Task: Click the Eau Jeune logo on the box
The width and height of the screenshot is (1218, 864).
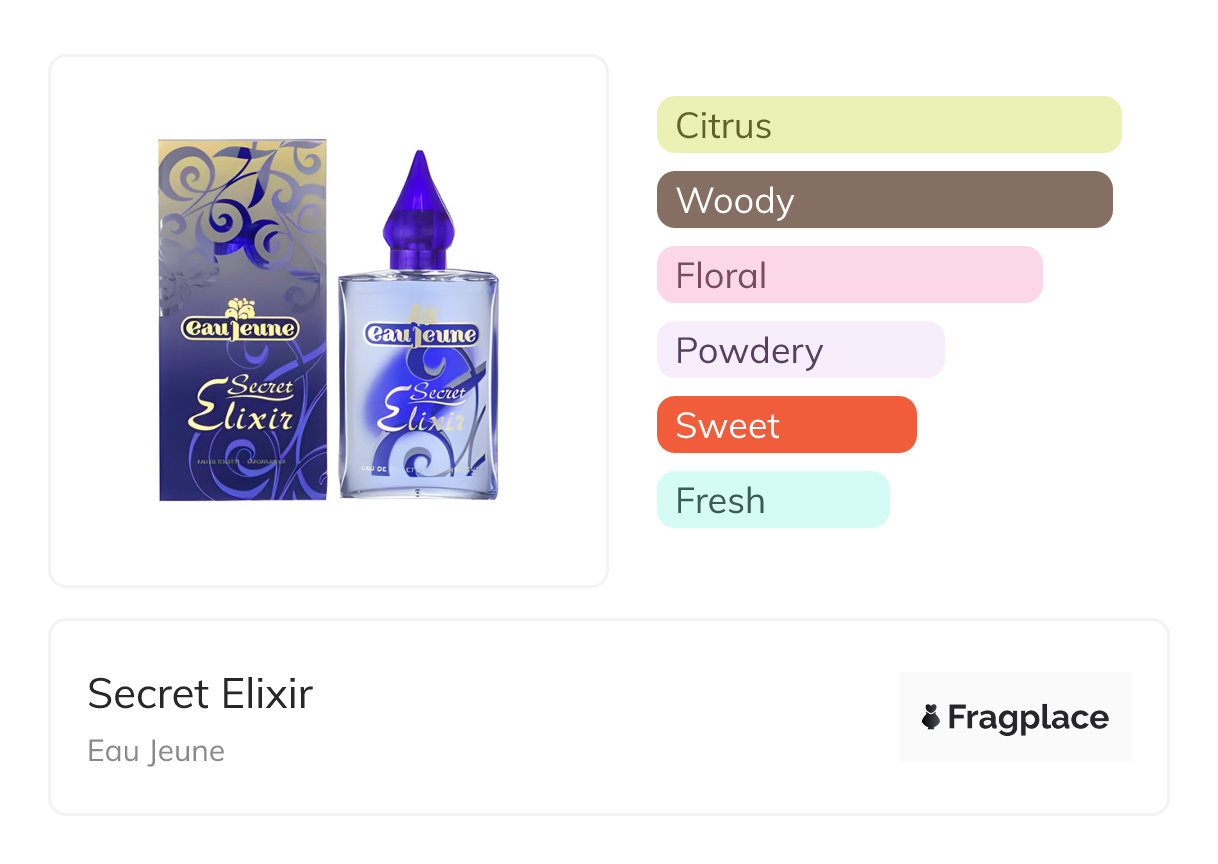Action: tap(240, 327)
